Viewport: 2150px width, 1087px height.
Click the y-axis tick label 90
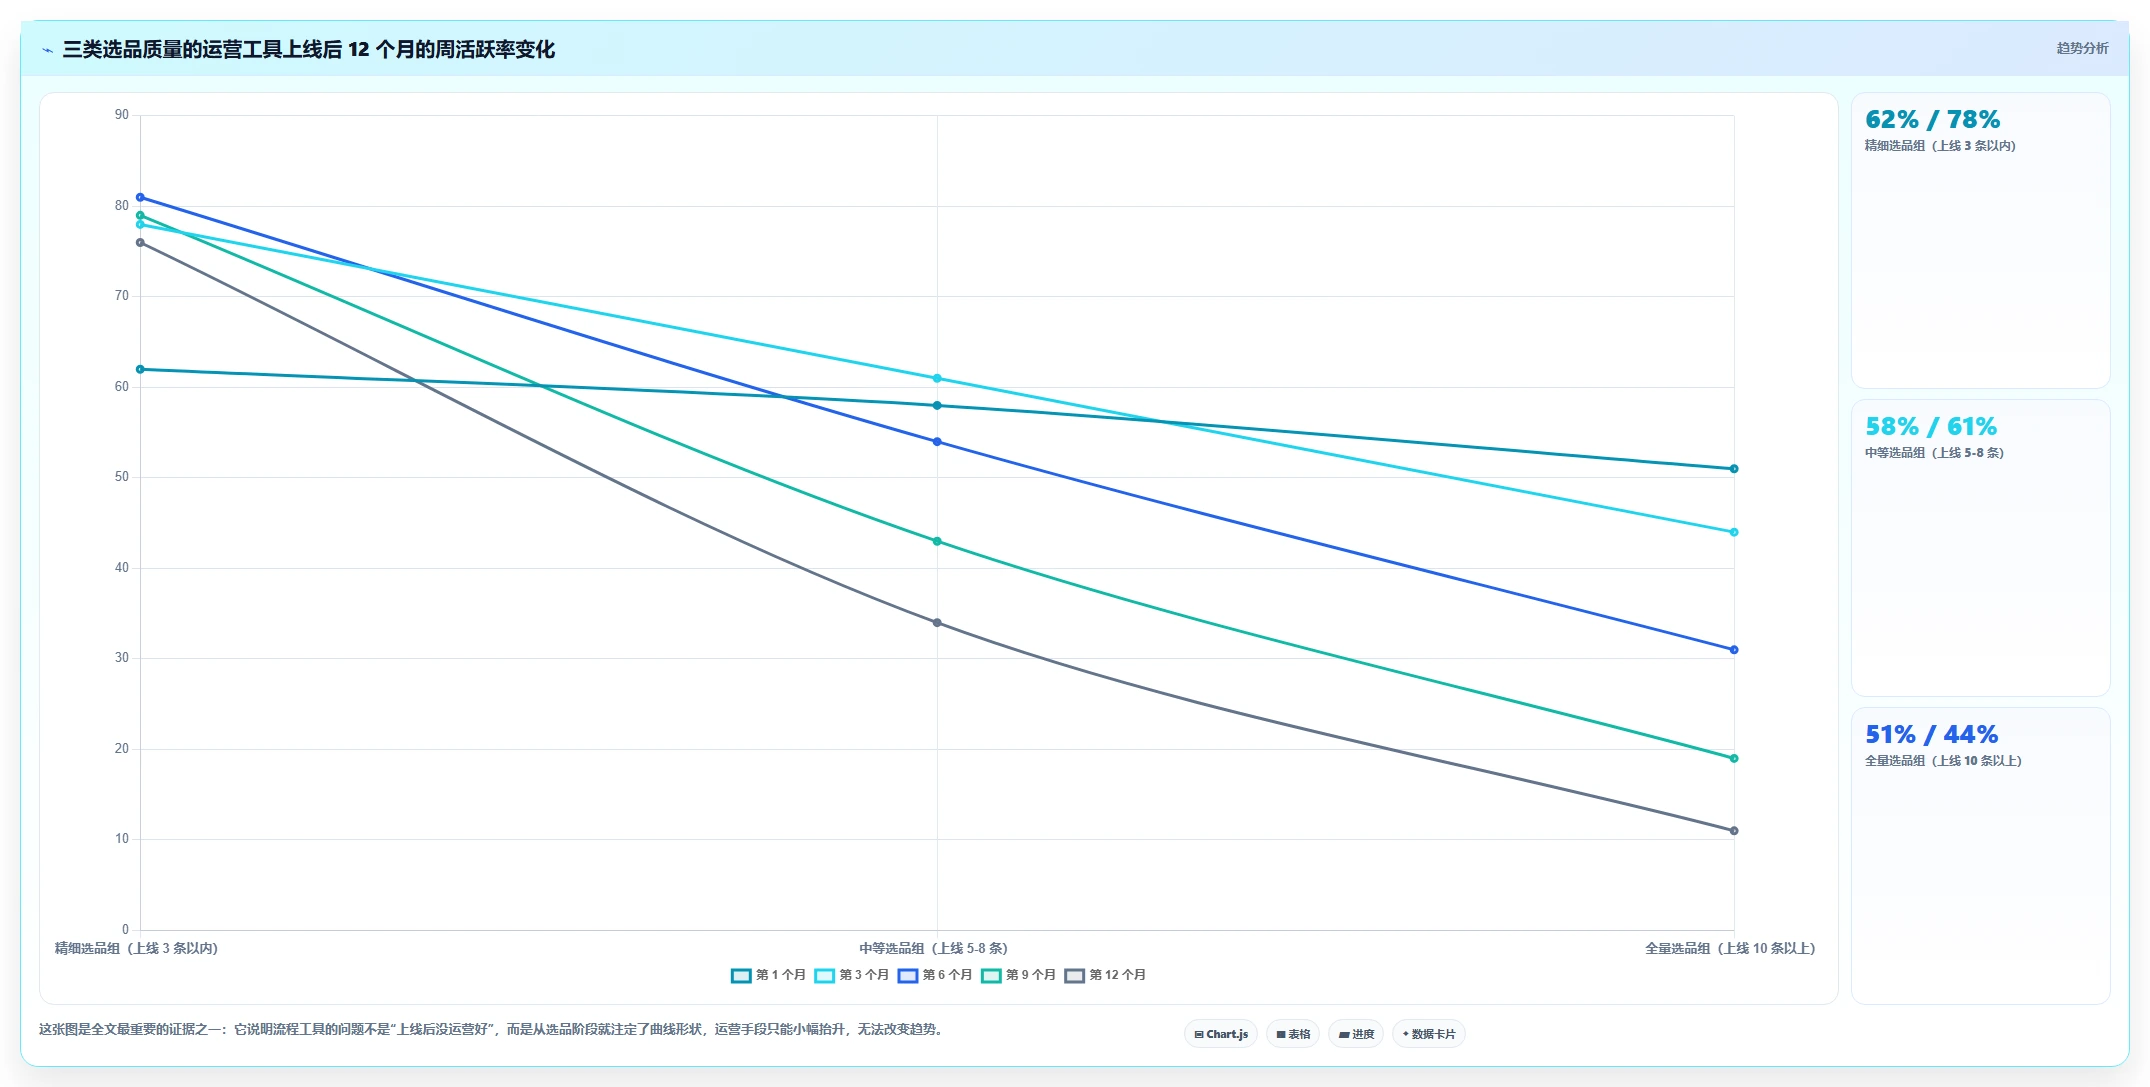click(x=122, y=115)
